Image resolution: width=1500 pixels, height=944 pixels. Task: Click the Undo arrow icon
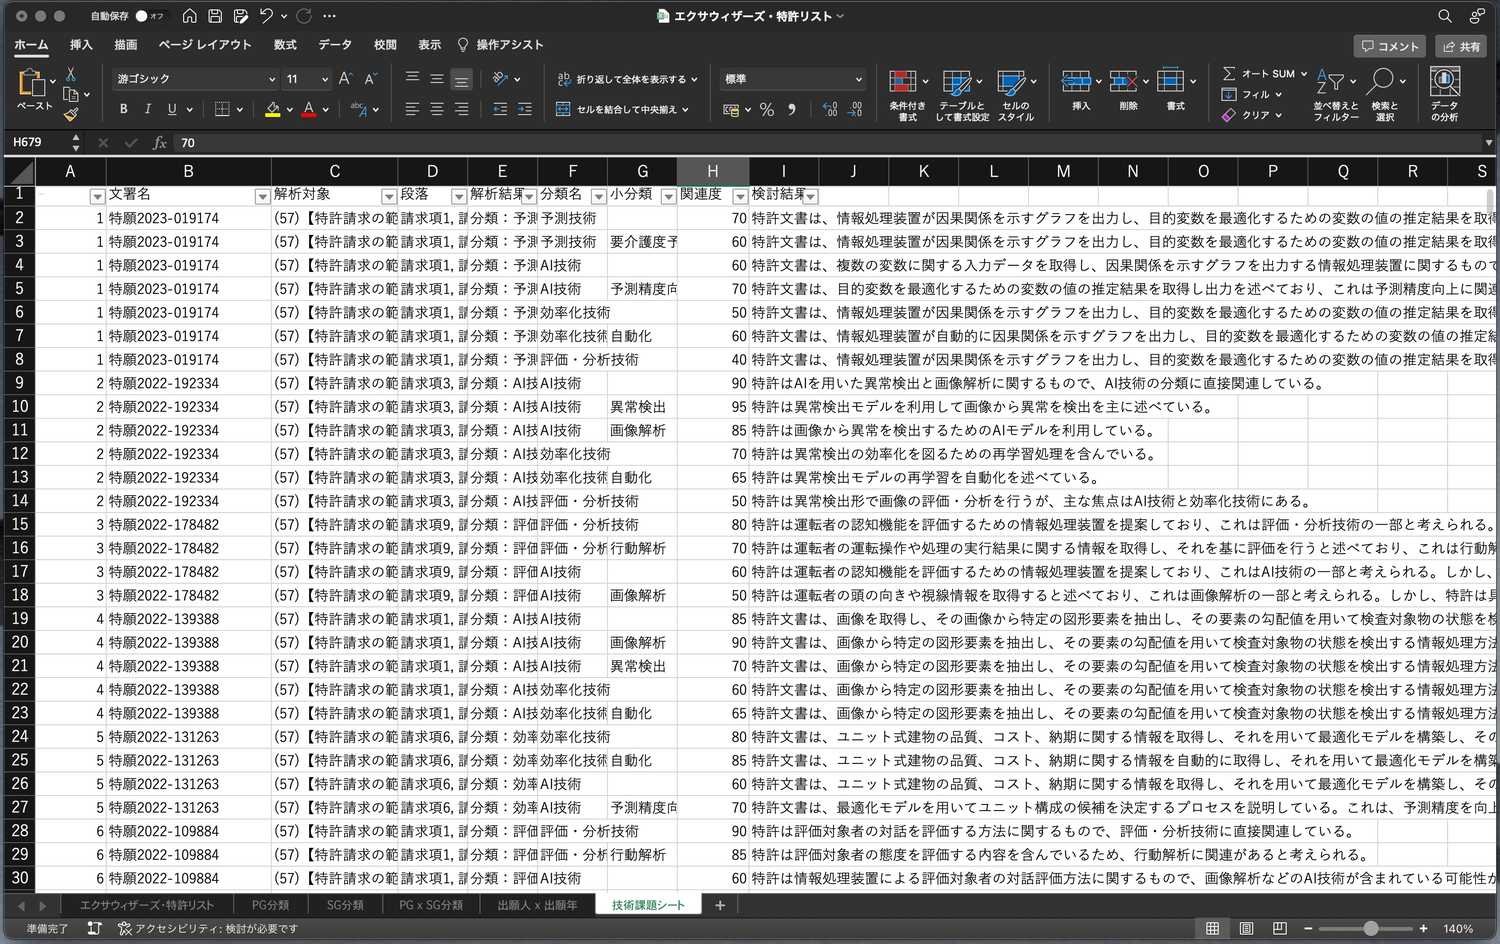266,16
